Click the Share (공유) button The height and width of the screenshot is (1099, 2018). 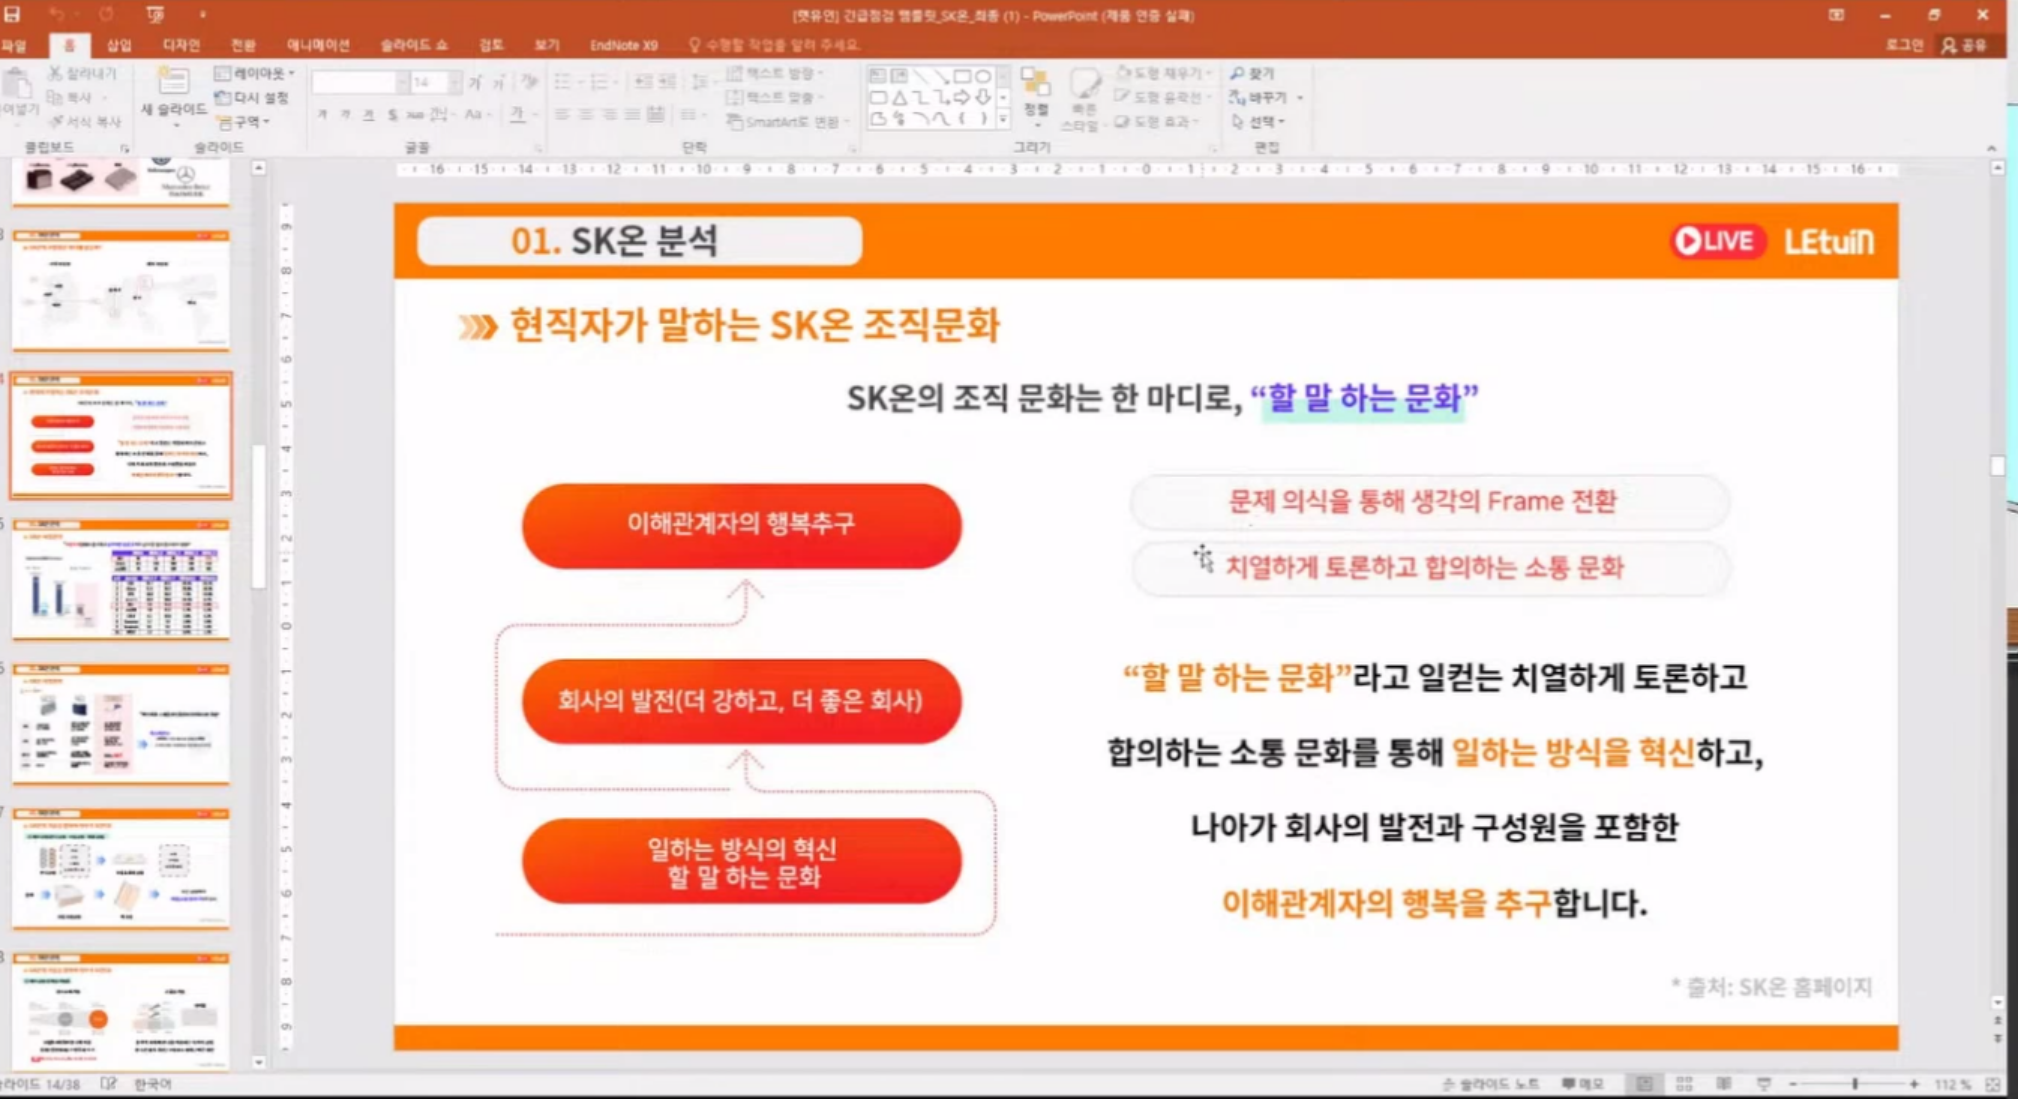click(1965, 45)
